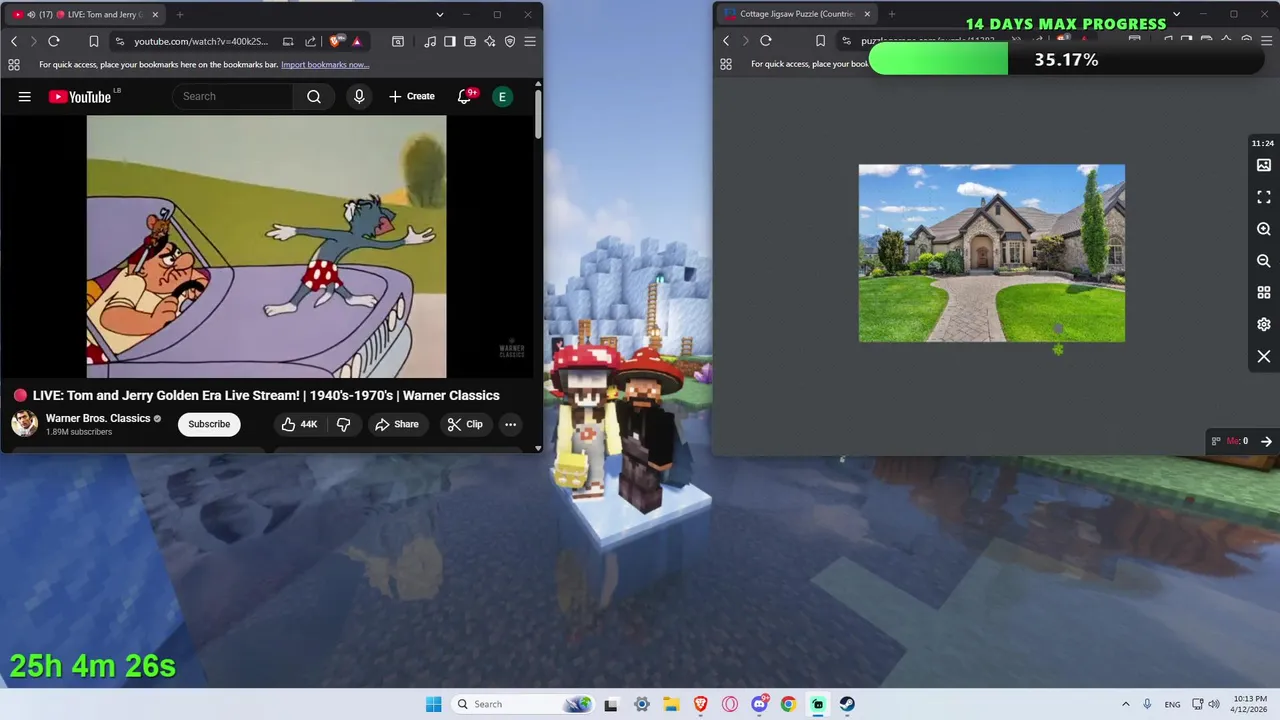Image resolution: width=1280 pixels, height=720 pixels.
Task: Like the Tom and Jerry video
Action: [x=299, y=424]
